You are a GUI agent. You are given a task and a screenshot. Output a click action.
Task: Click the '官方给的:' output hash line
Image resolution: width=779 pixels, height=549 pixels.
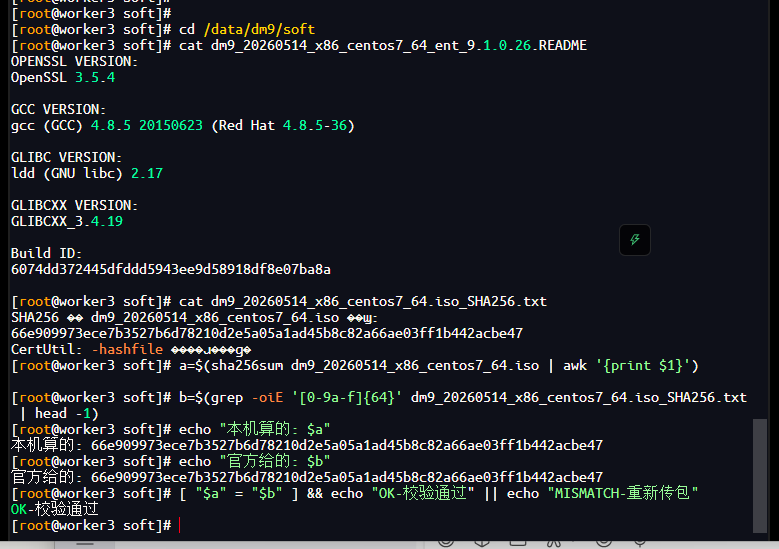coord(307,477)
